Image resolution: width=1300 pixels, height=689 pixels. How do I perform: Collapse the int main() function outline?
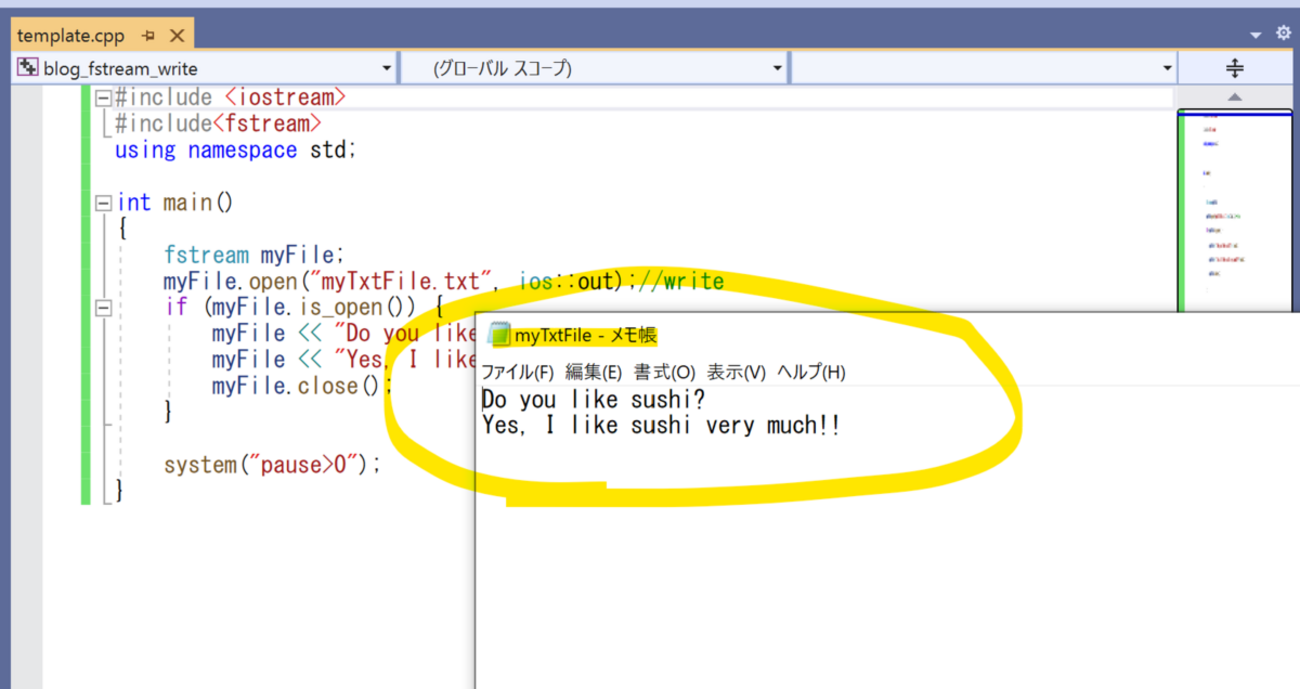102,203
